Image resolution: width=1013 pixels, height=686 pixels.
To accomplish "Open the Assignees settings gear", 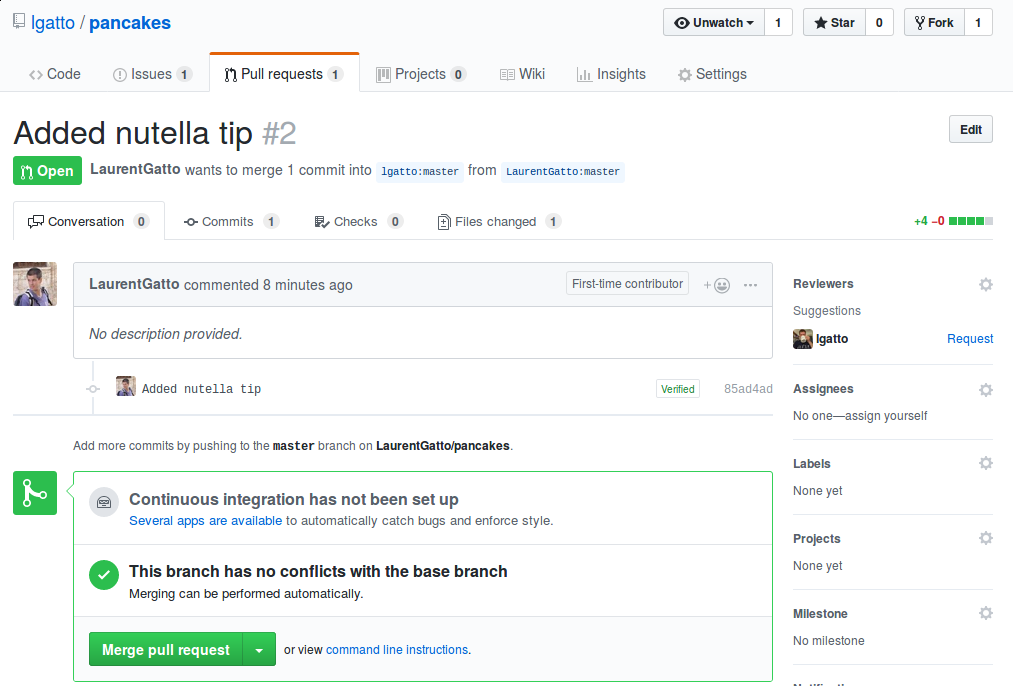I will [x=986, y=390].
